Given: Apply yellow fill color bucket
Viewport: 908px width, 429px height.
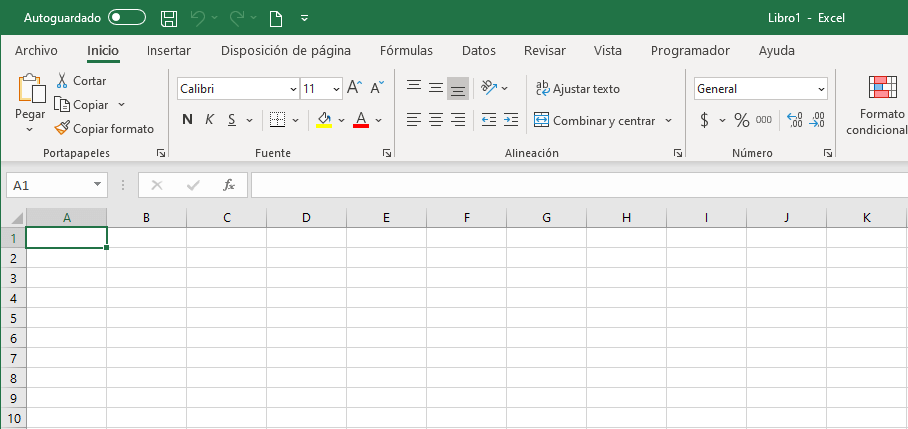Looking at the screenshot, I should click(324, 120).
